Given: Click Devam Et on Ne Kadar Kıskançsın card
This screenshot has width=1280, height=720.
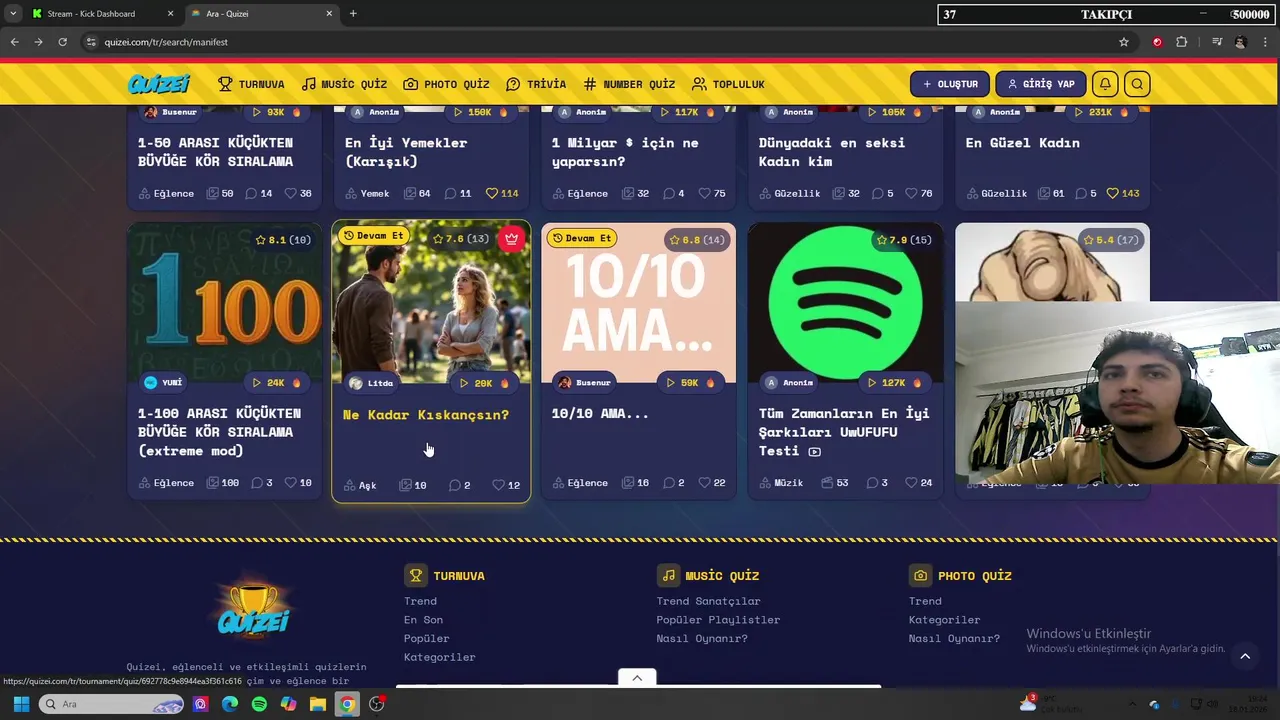Looking at the screenshot, I should [373, 236].
